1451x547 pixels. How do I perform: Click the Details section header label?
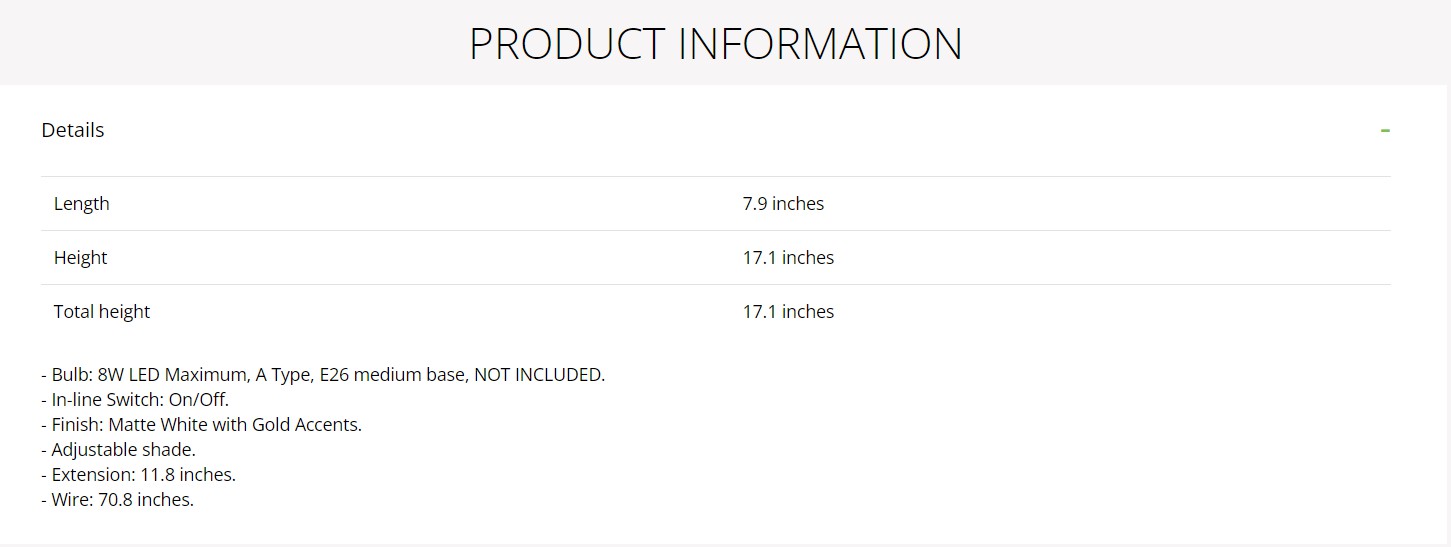pyautogui.click(x=73, y=130)
